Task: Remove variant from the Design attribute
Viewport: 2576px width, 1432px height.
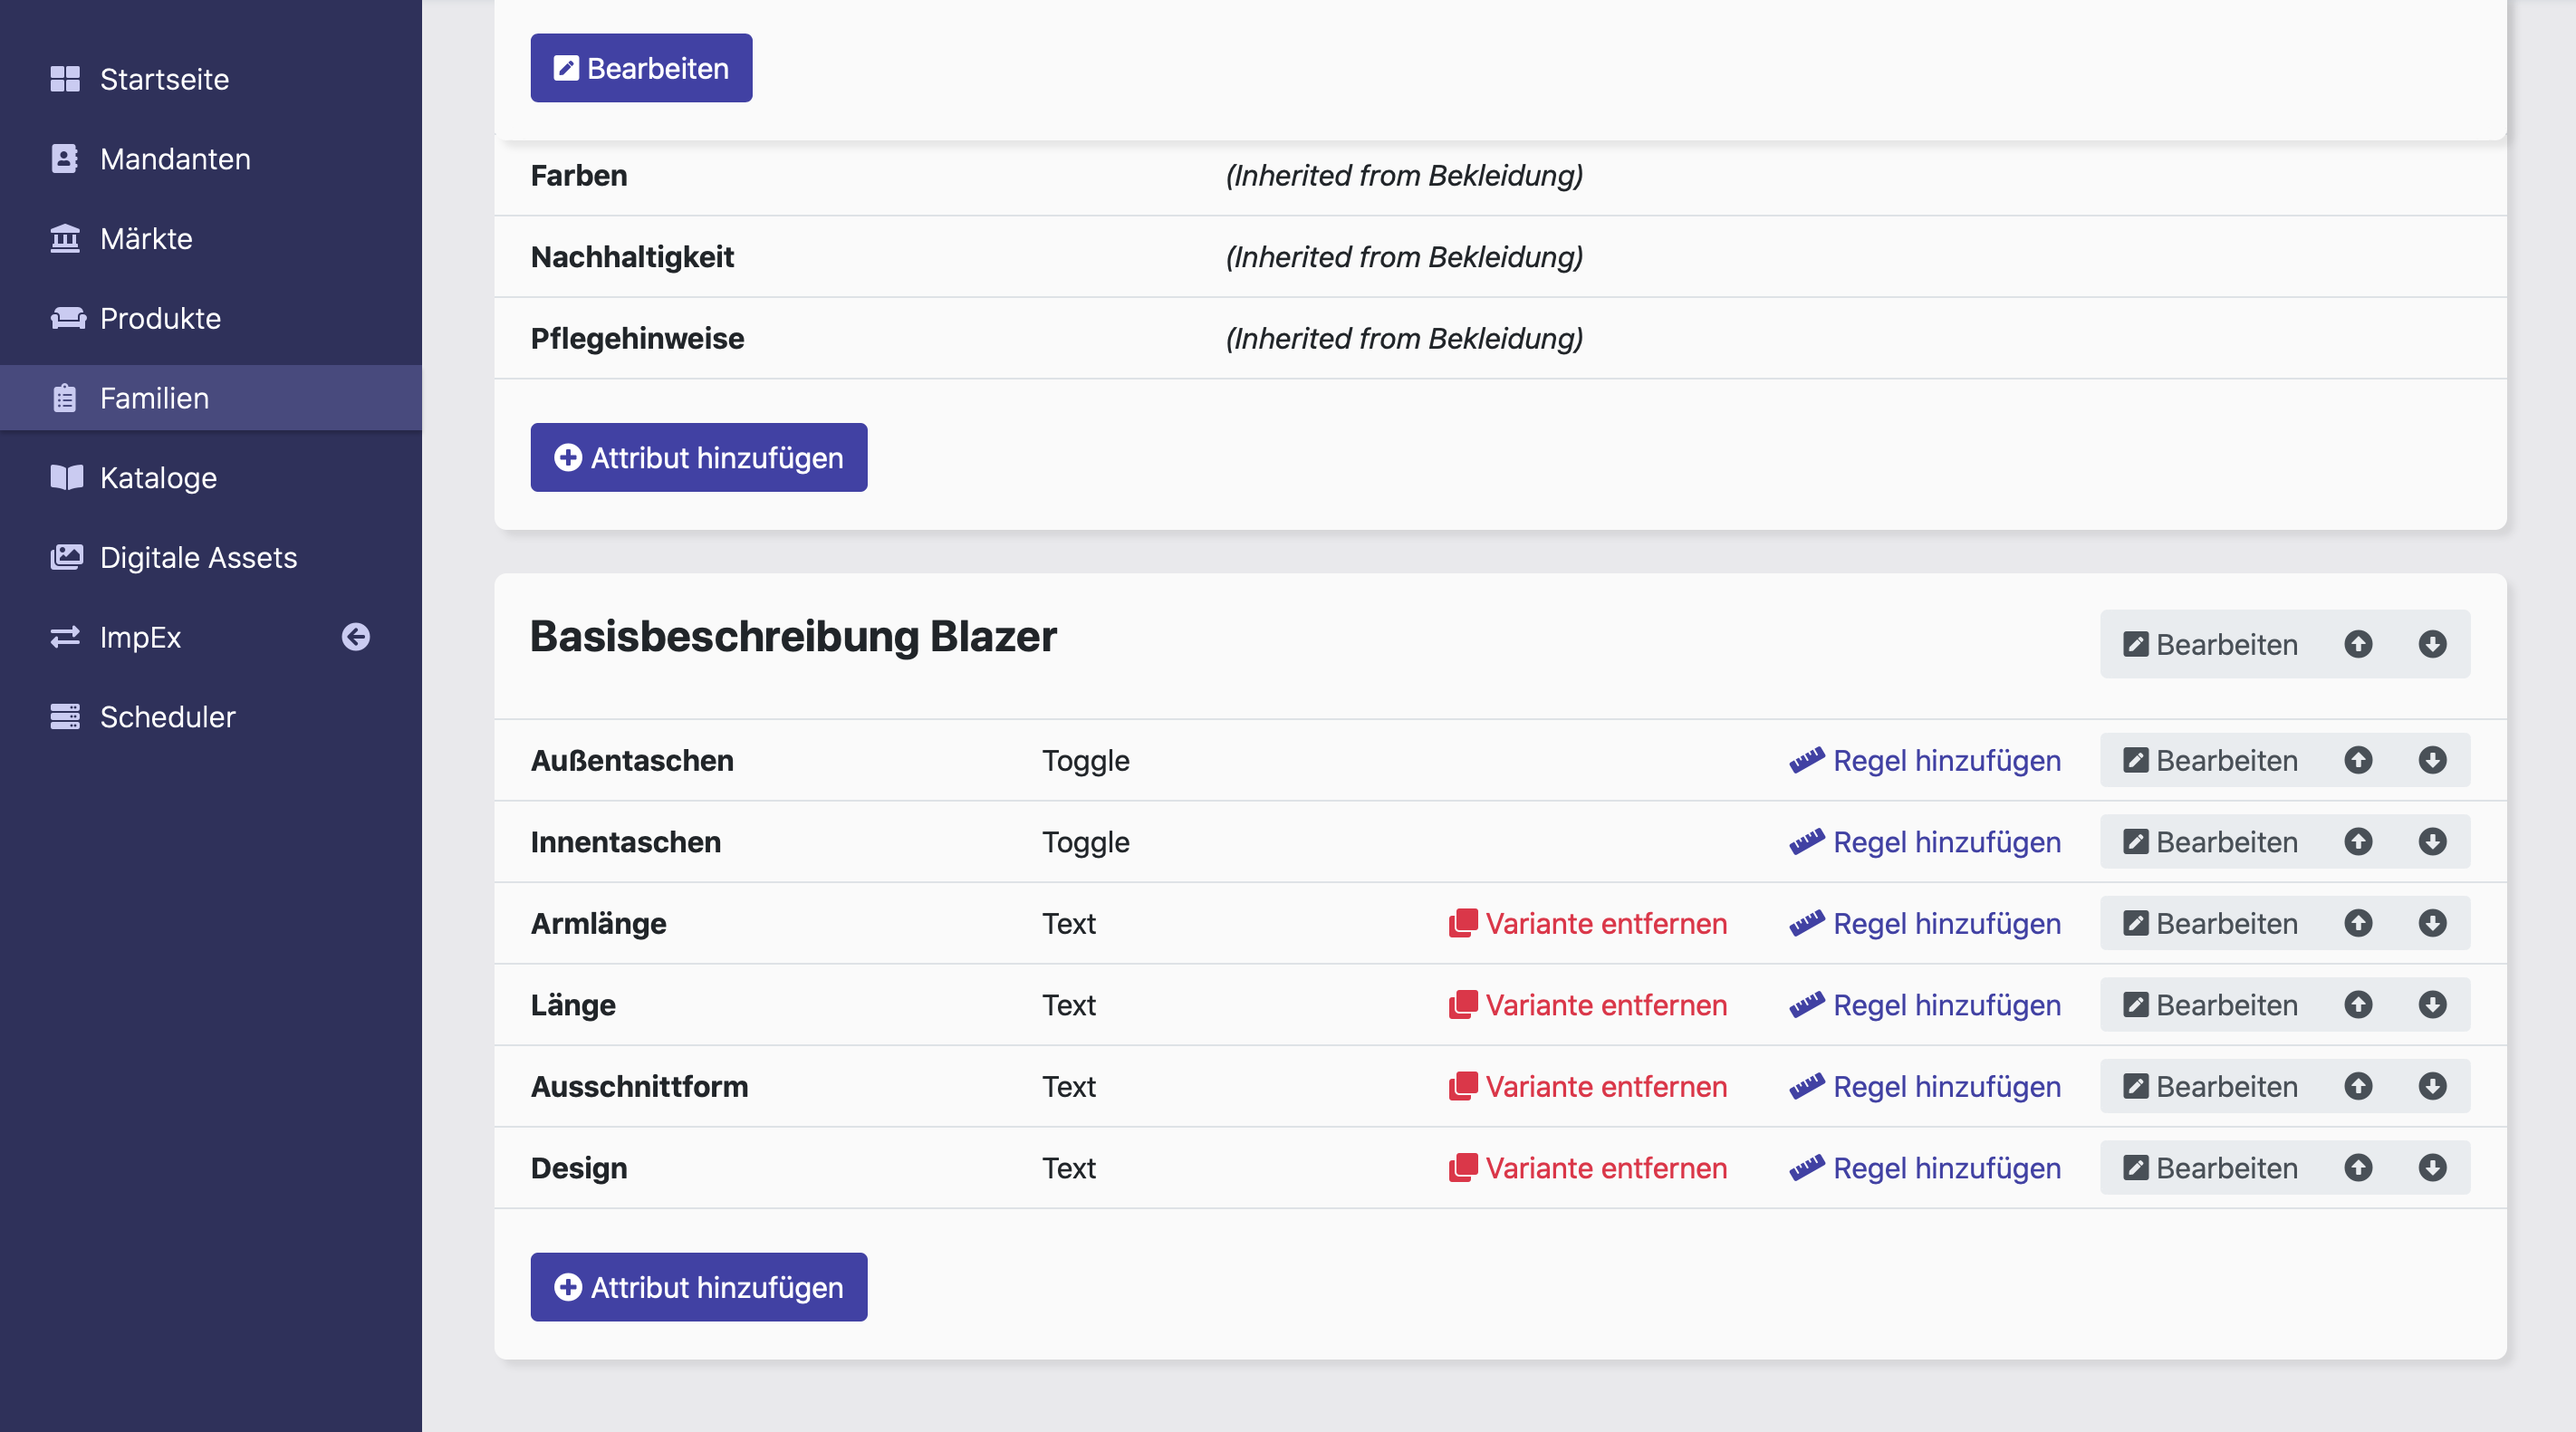Action: (1588, 1168)
